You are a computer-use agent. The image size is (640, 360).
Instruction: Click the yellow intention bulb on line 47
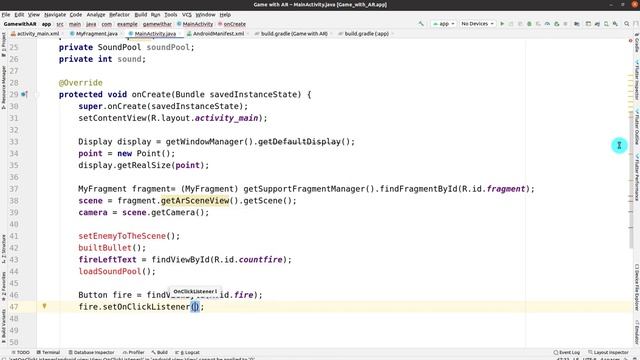(44, 306)
